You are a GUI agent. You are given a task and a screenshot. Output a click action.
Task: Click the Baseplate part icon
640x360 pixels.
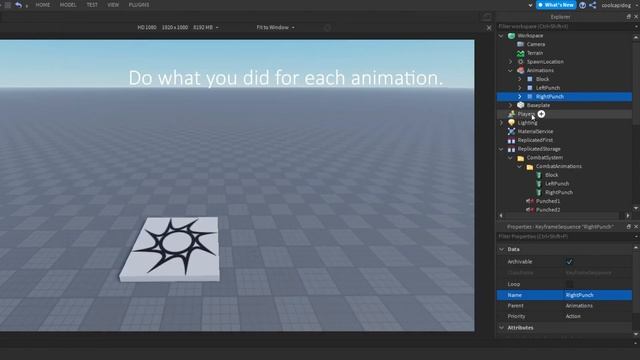520,105
